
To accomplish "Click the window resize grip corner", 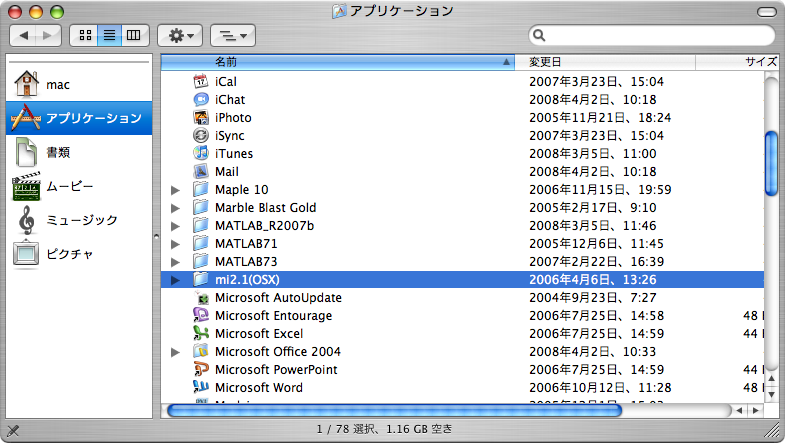I will pyautogui.click(x=773, y=431).
